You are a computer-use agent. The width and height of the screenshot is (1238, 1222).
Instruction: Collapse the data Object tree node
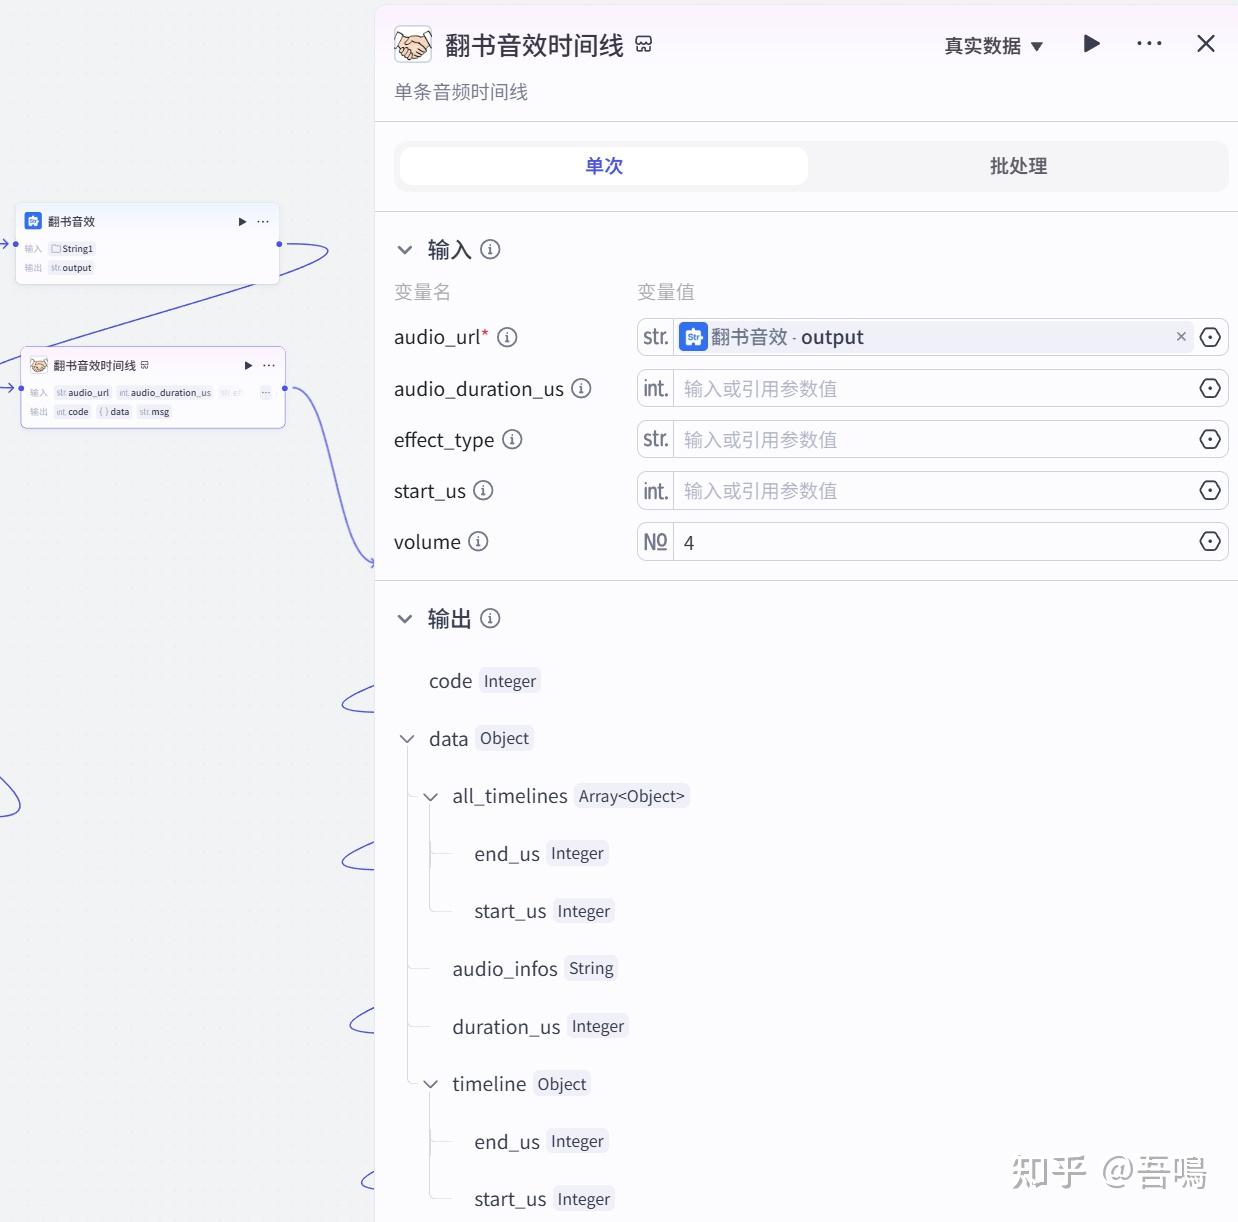[x=407, y=739]
